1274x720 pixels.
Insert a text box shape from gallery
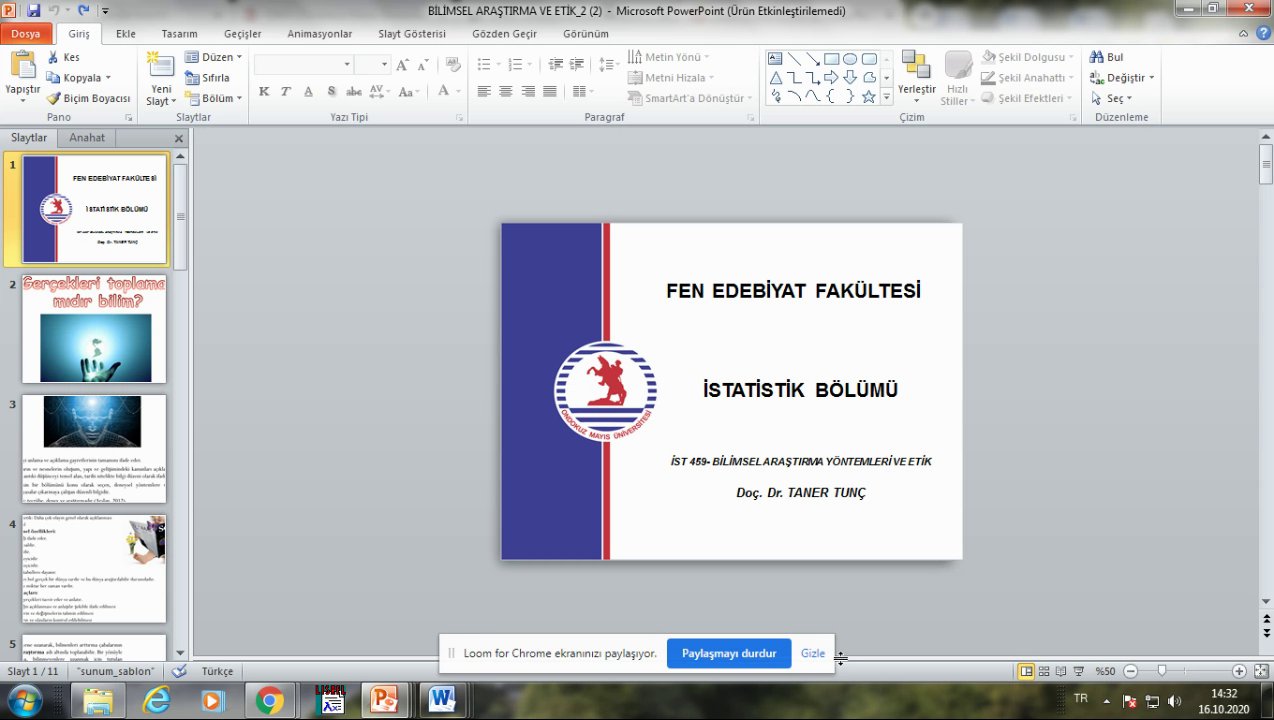(775, 59)
